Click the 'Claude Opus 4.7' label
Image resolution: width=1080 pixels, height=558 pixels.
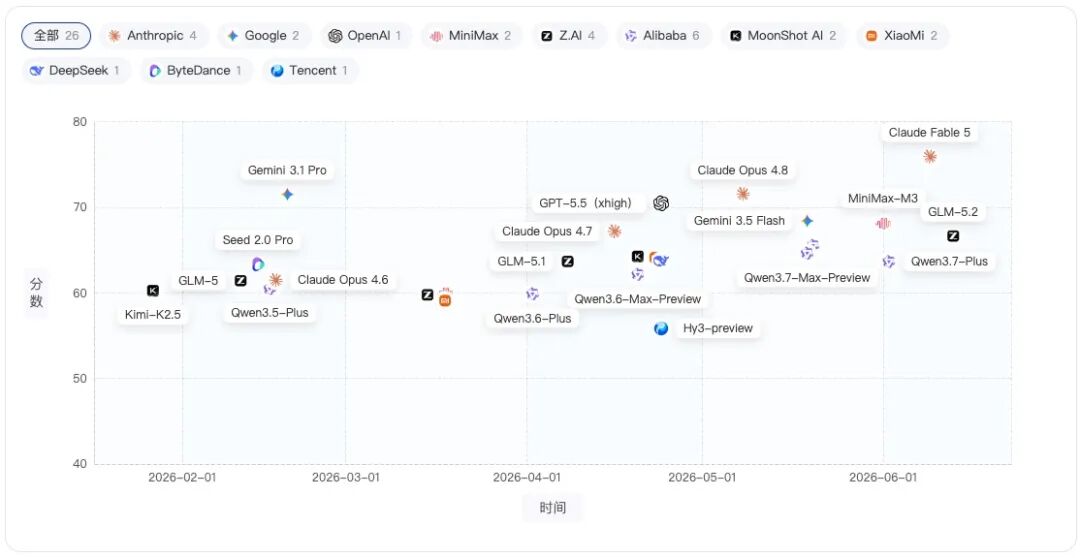(547, 231)
